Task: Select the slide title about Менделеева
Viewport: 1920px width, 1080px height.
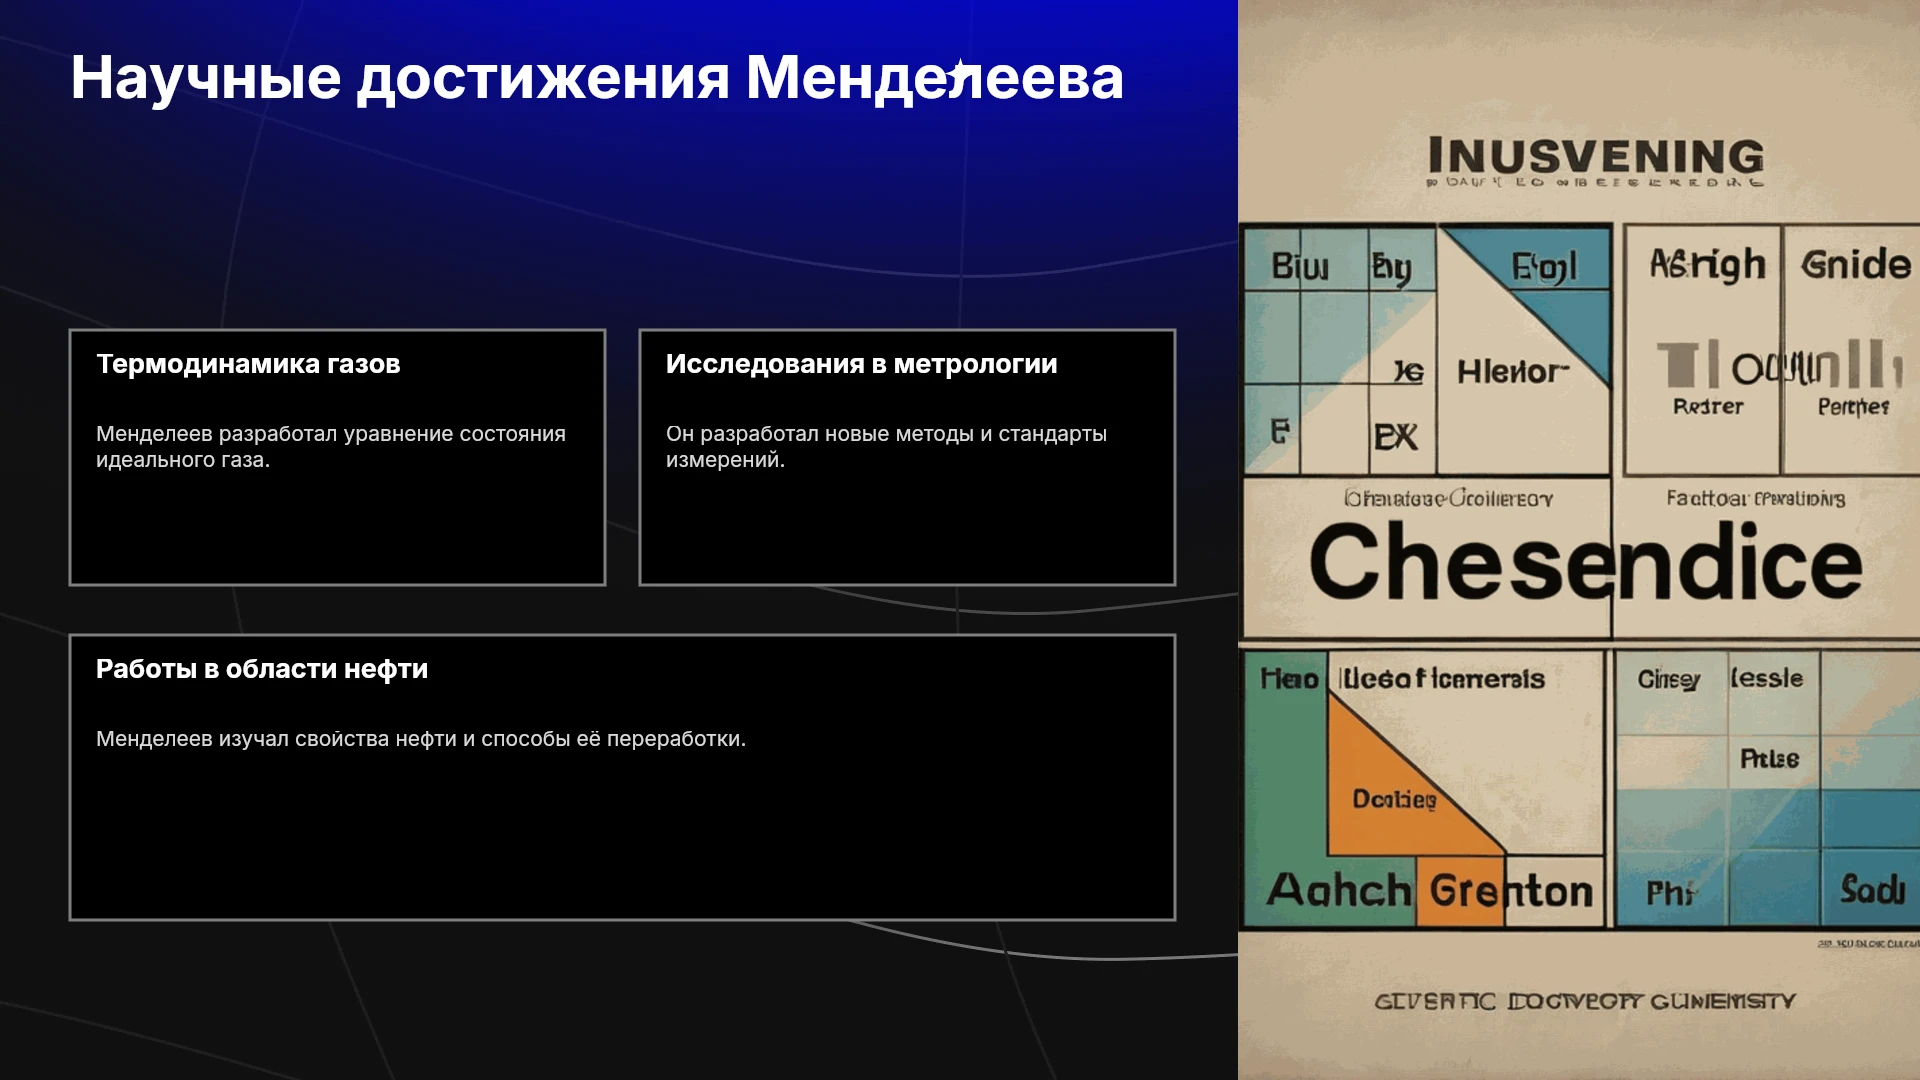Action: coord(597,78)
